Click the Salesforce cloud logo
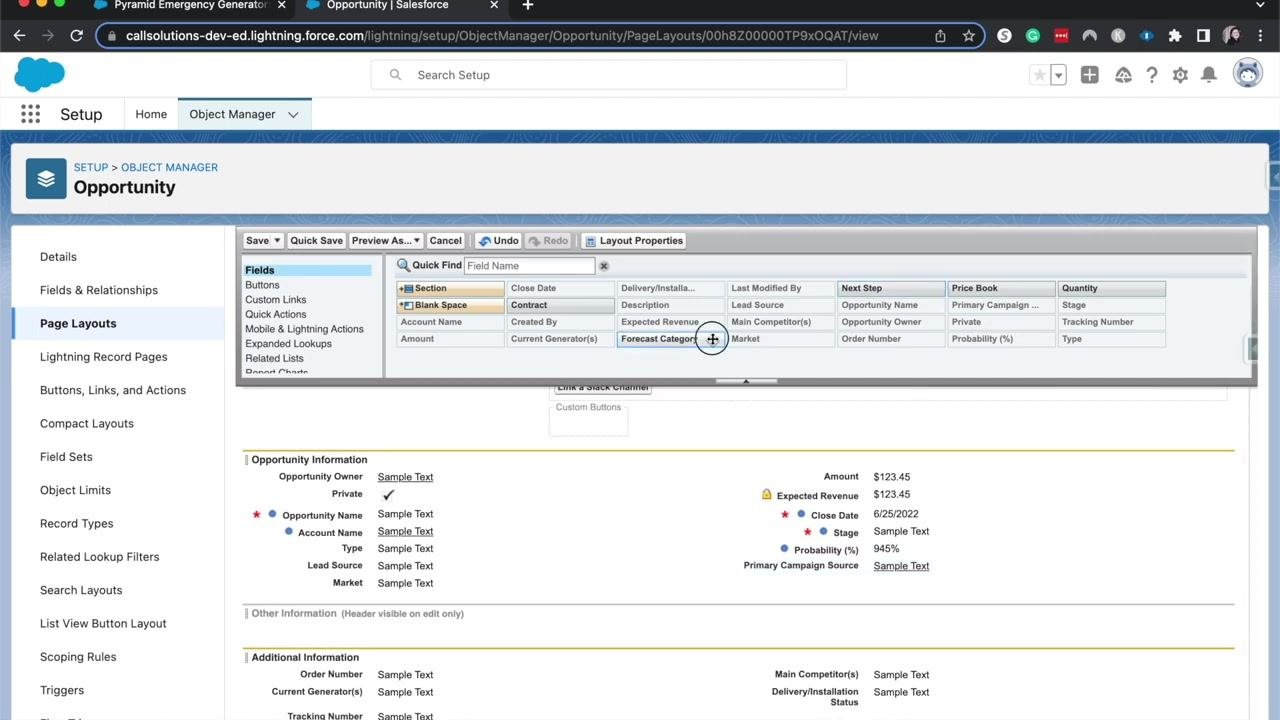Viewport: 1280px width, 720px height. click(40, 75)
